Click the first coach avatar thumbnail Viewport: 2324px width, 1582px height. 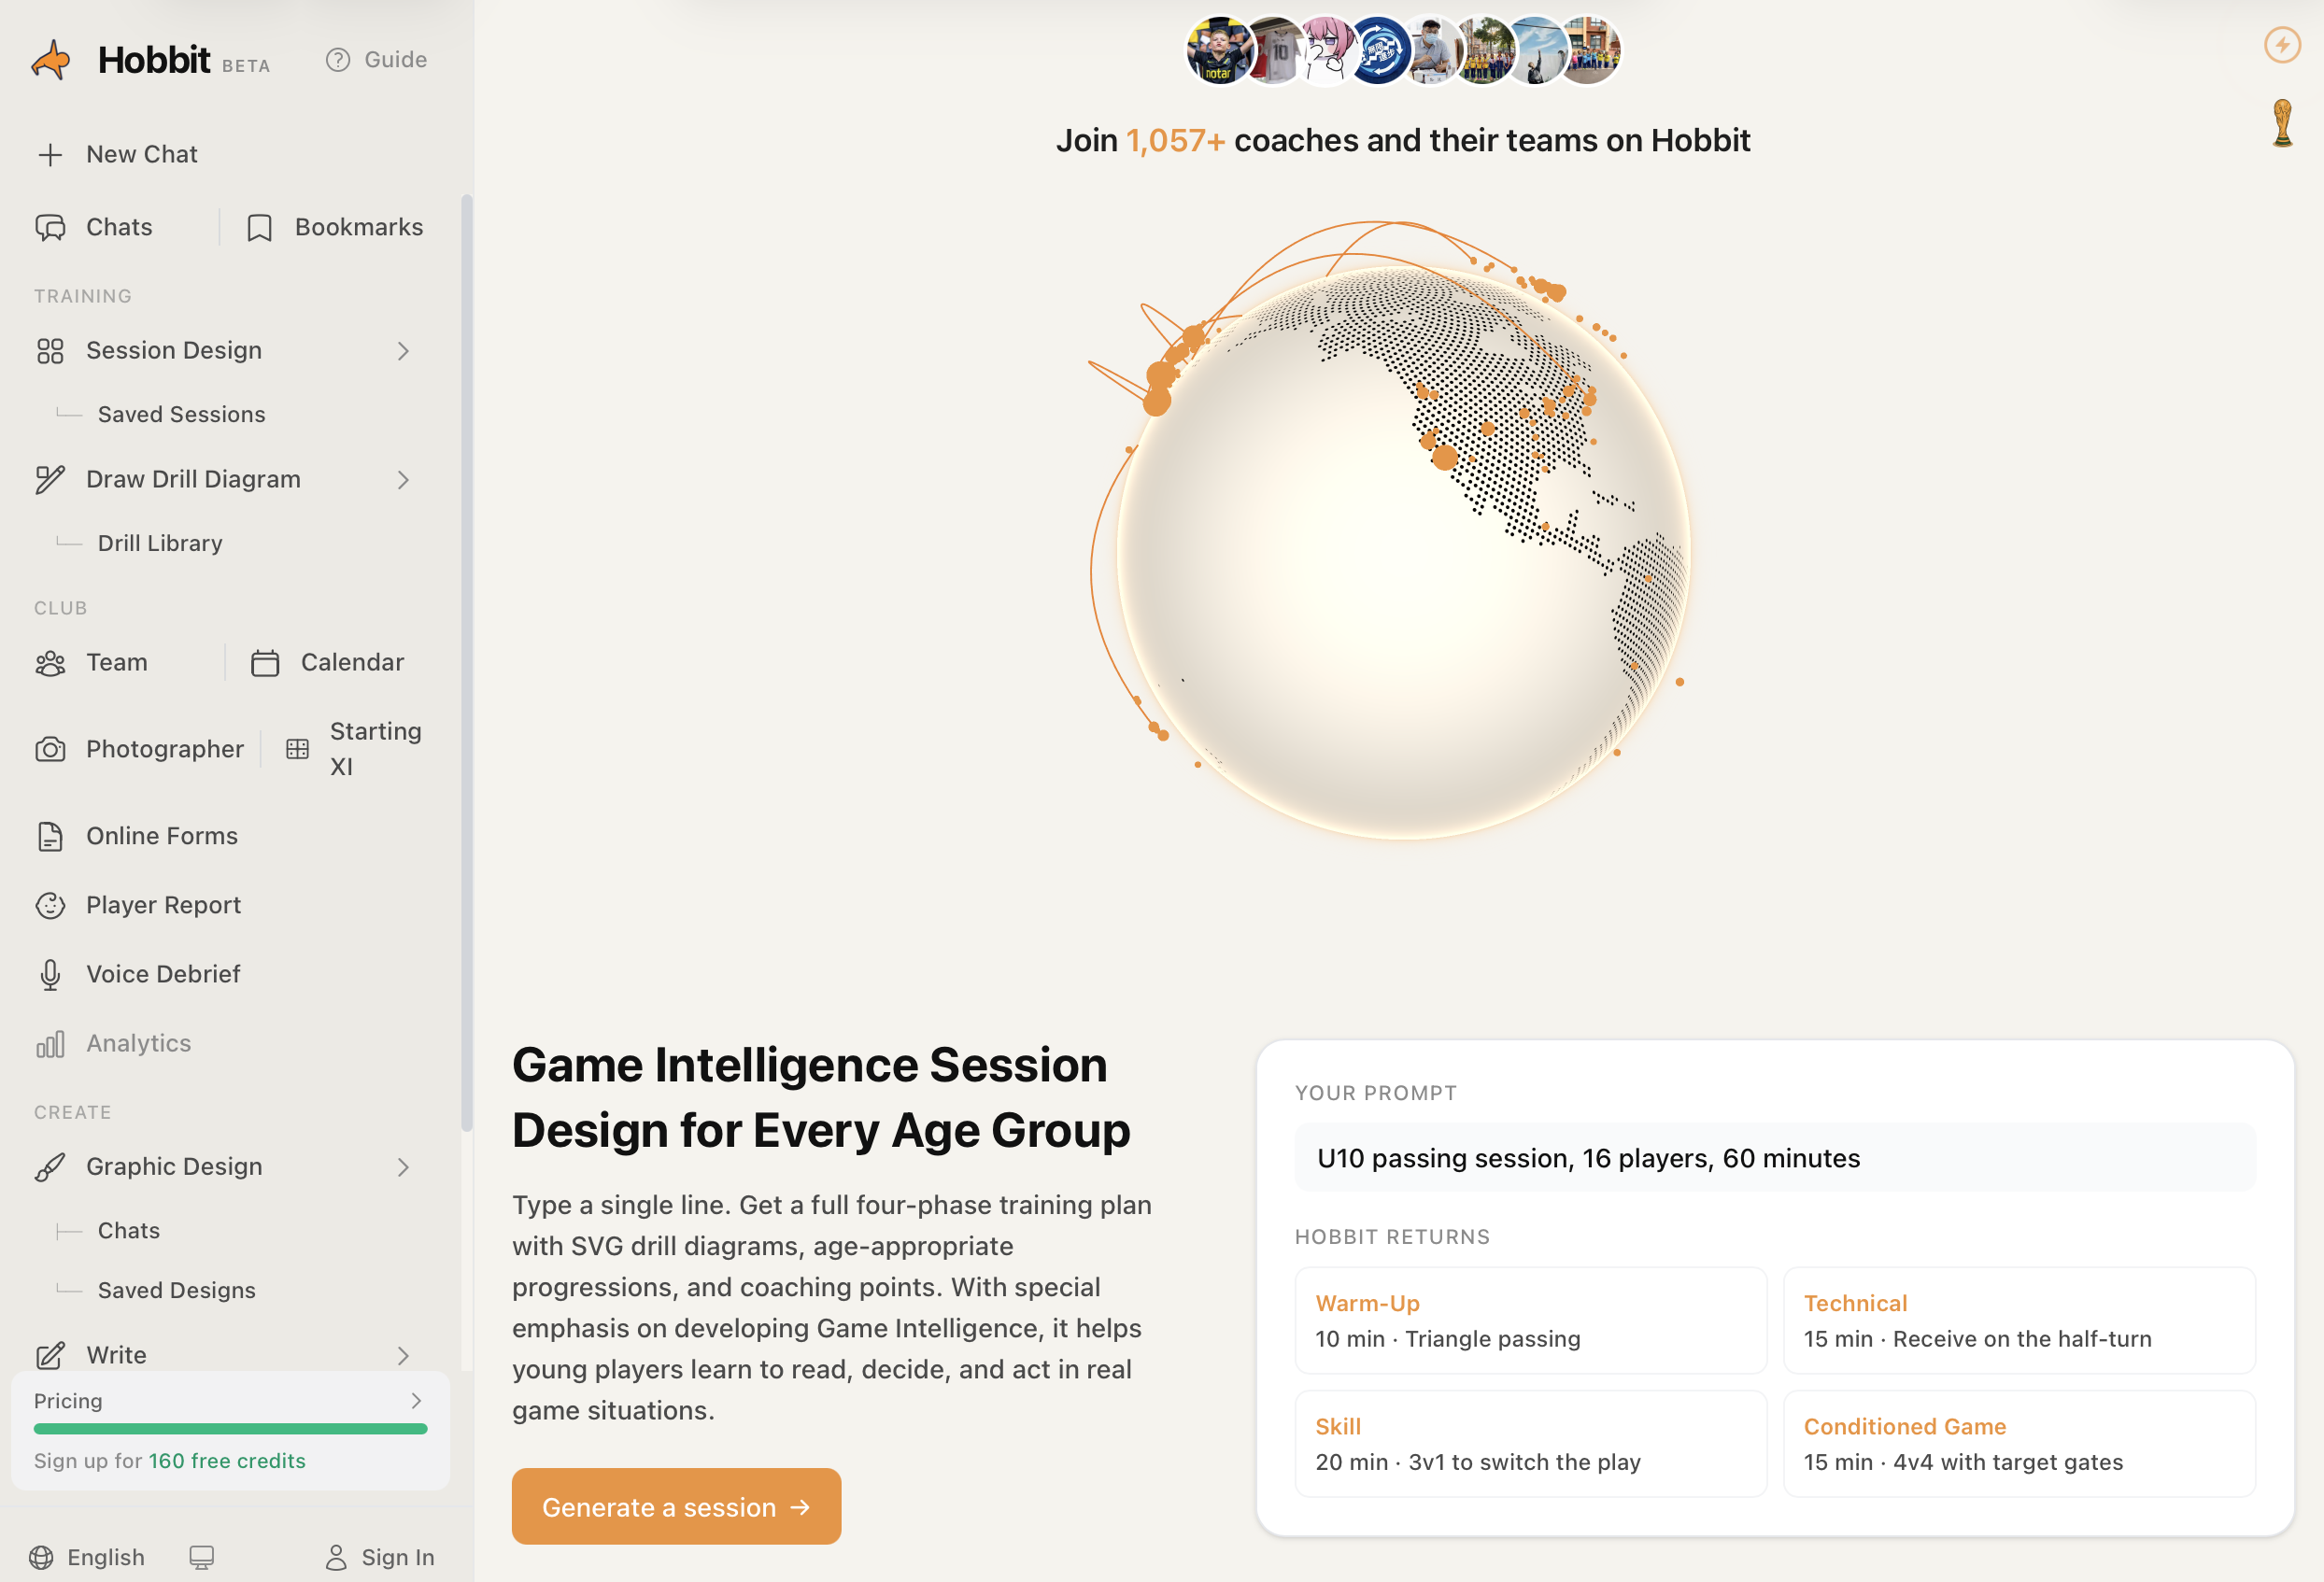(1219, 50)
